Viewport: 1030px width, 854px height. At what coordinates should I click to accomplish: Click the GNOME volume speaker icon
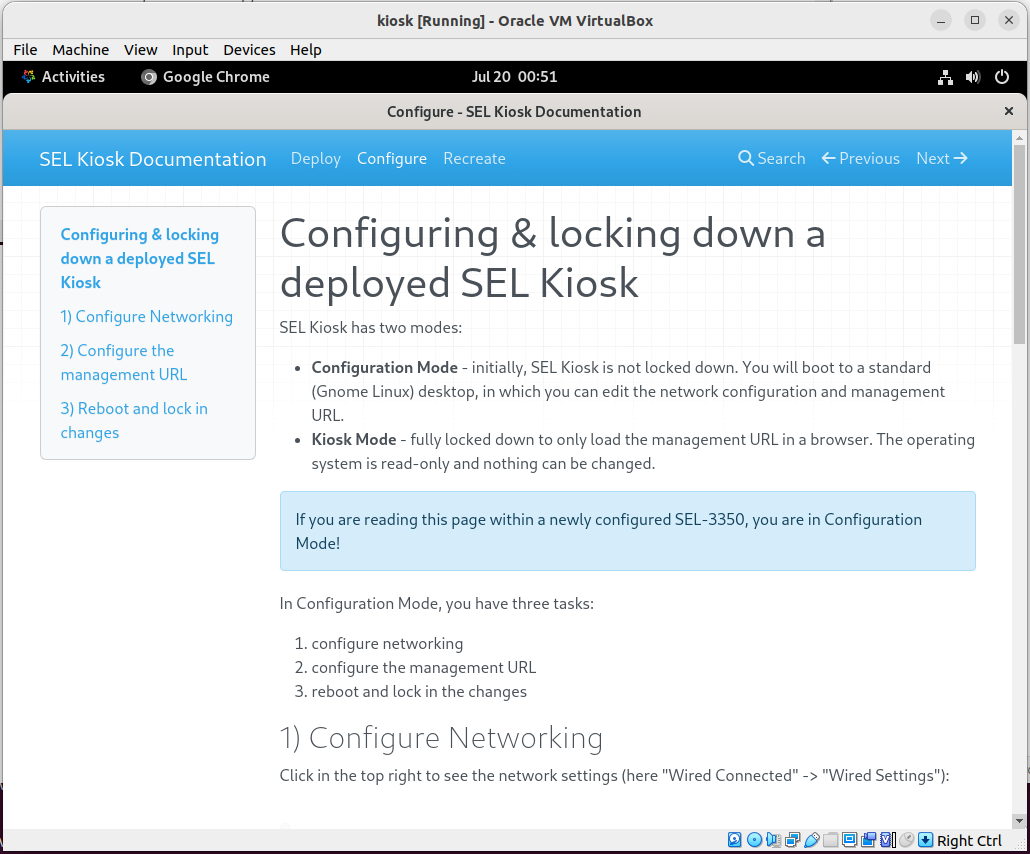pos(973,78)
